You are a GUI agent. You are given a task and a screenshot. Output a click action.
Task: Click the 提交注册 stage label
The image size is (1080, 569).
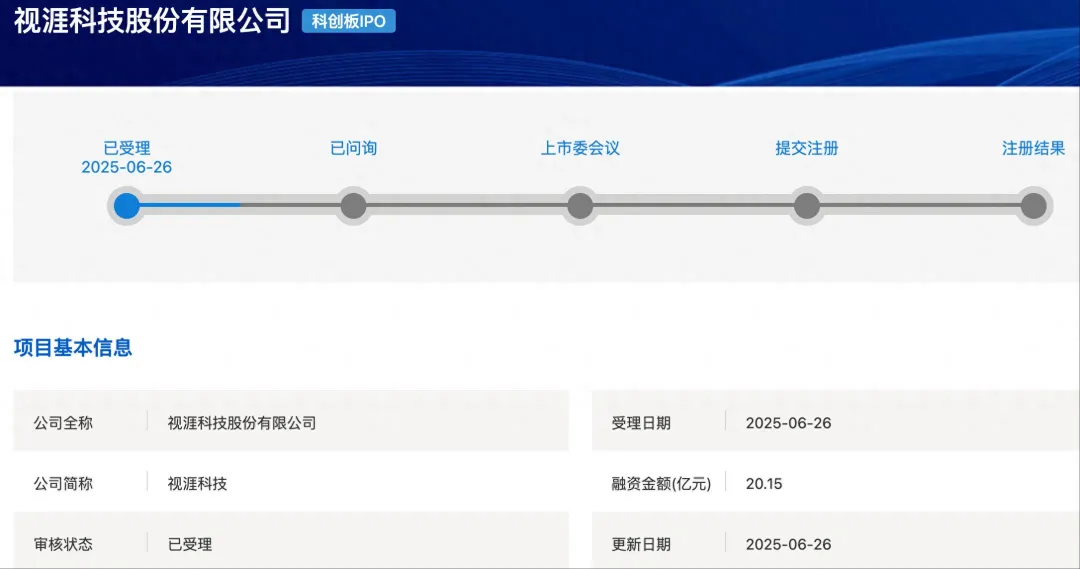click(807, 148)
